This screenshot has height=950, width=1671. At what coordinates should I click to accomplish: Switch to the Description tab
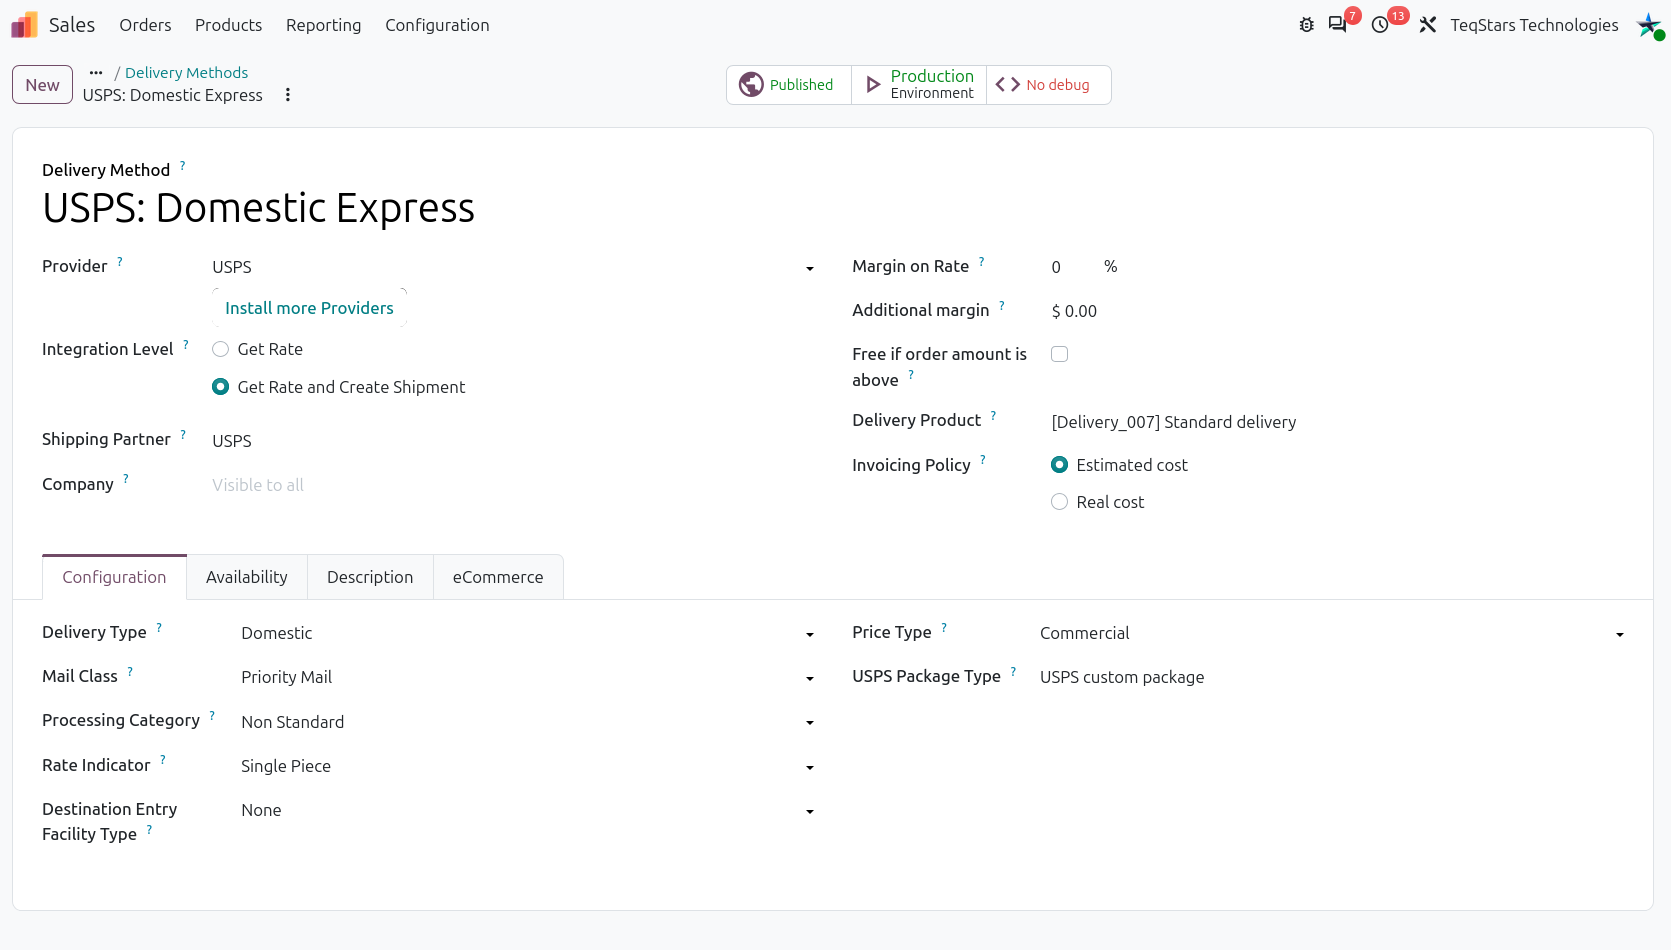tap(370, 577)
